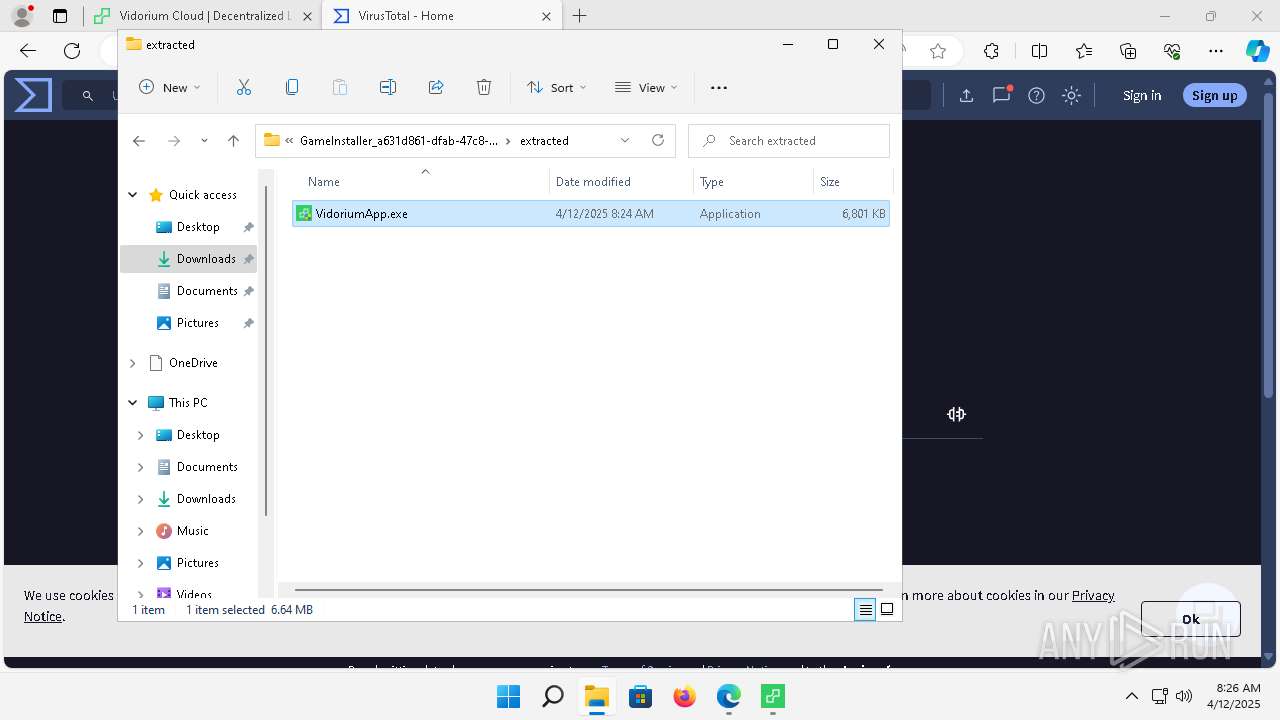Reload the page in Edge

pyautogui.click(x=72, y=51)
